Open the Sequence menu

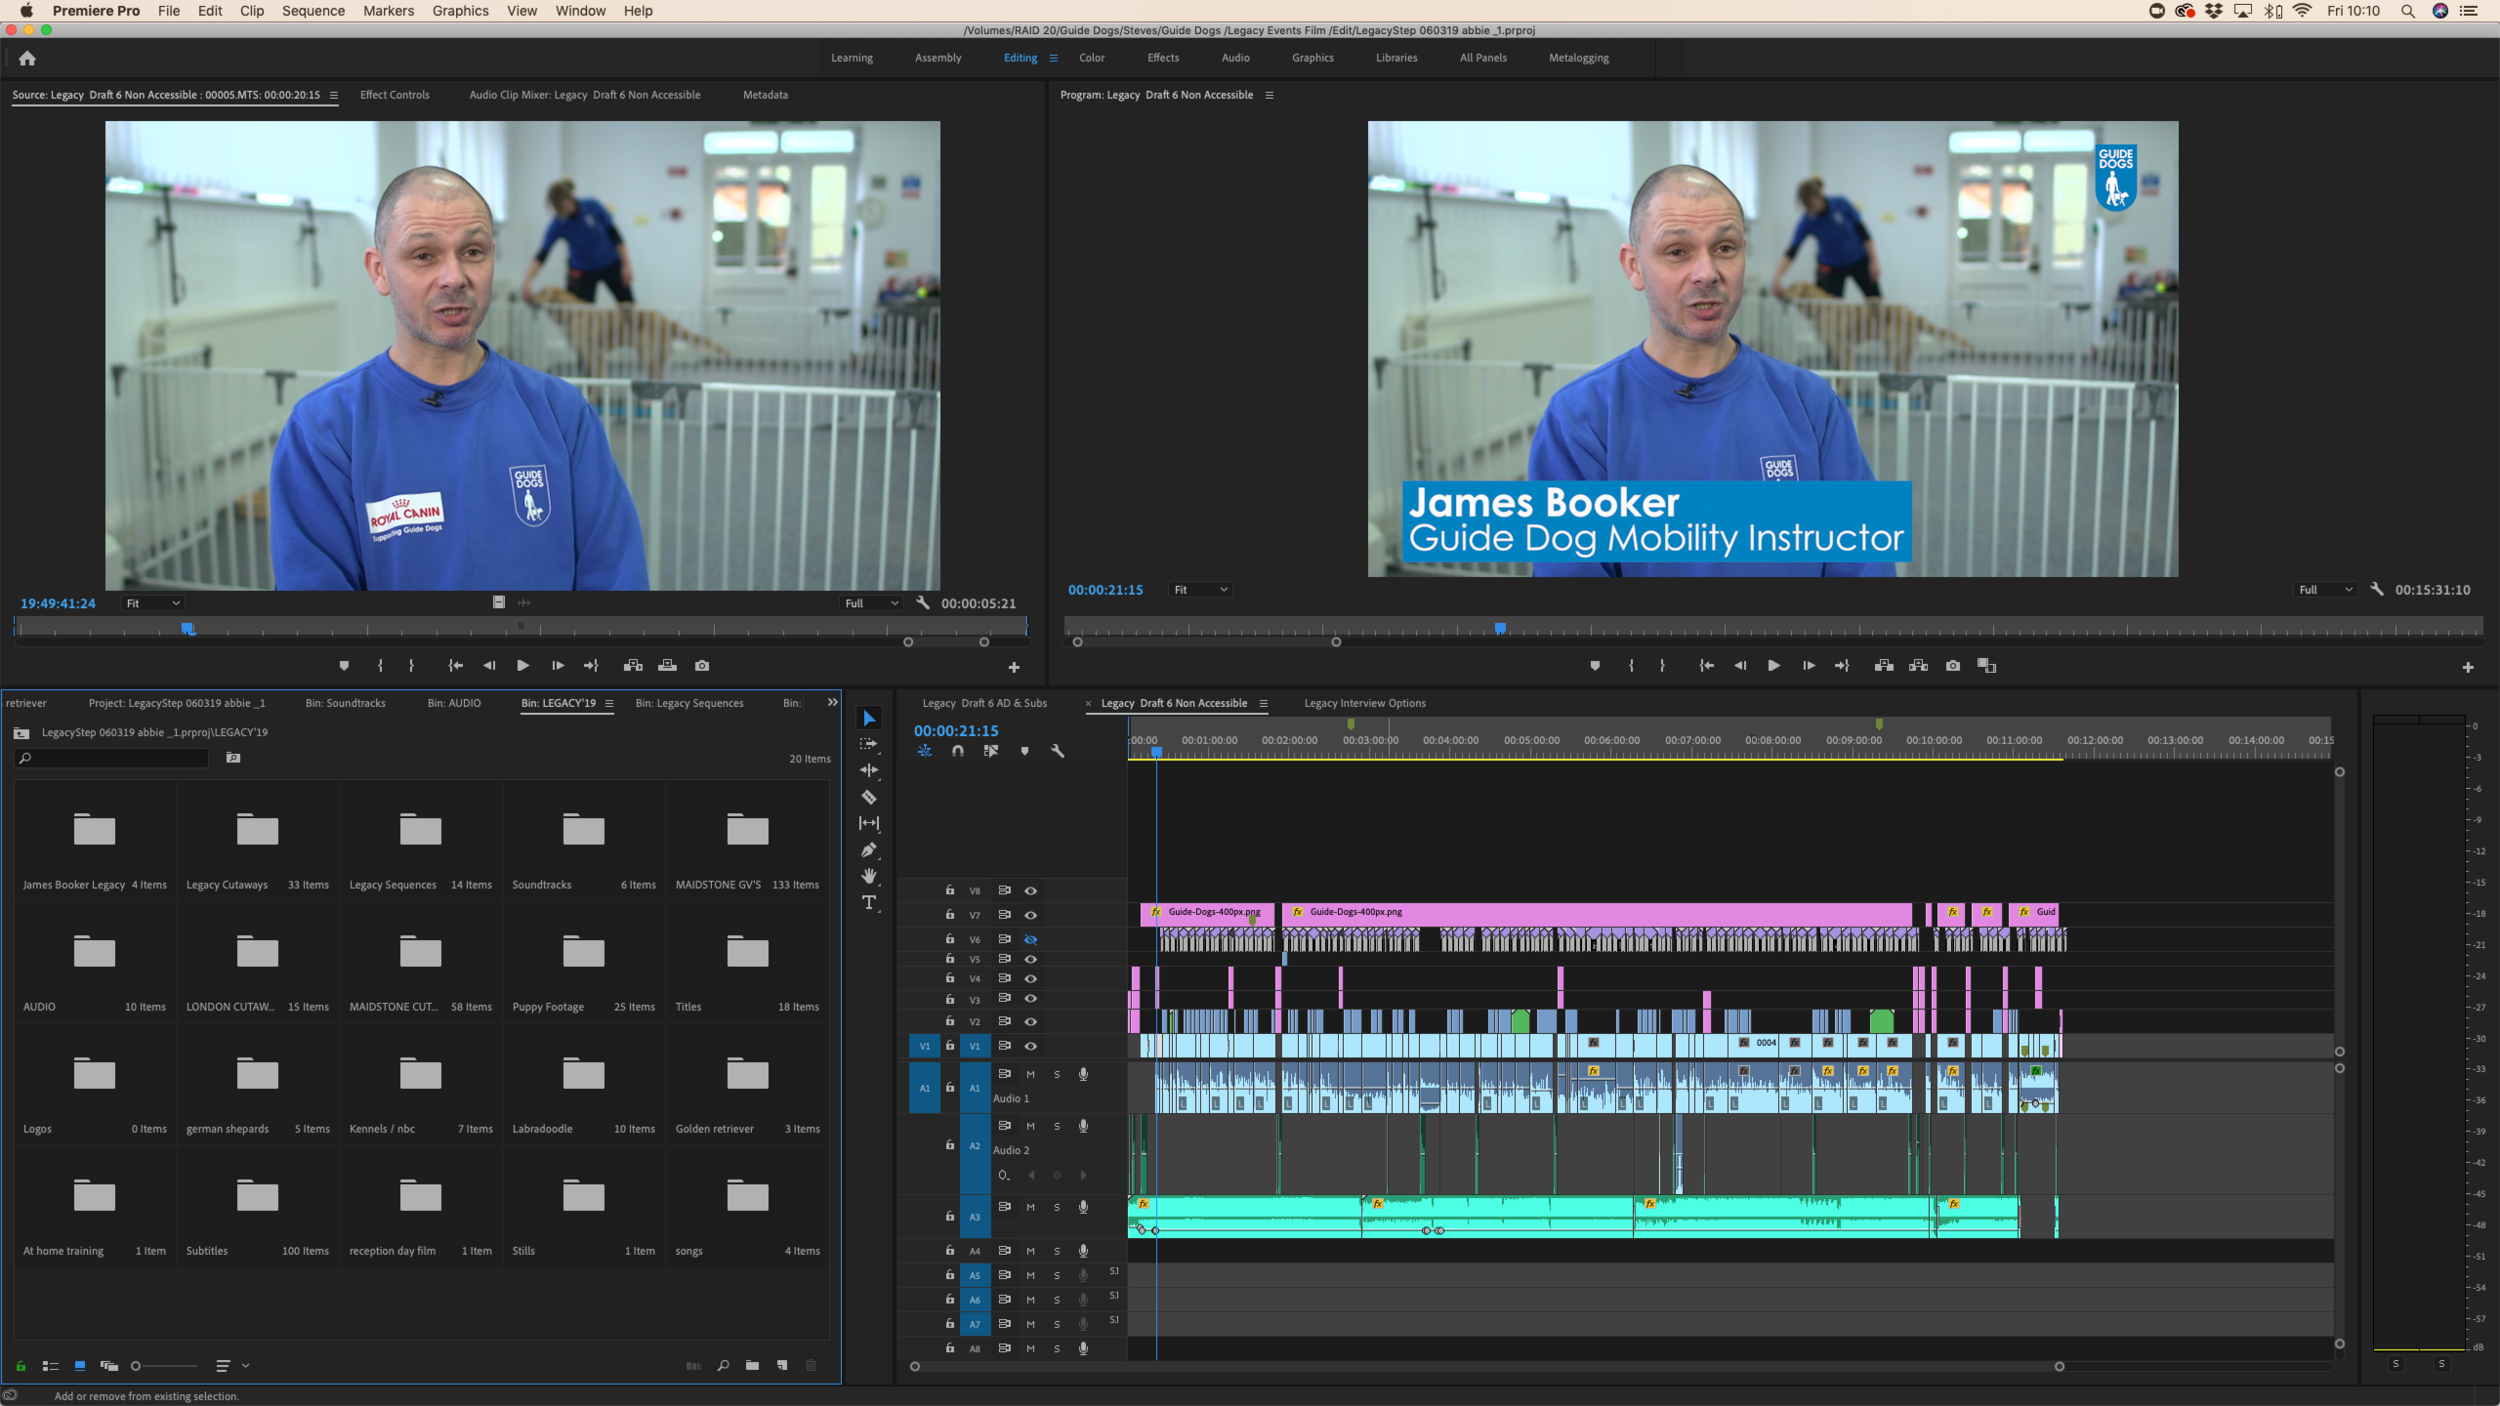coord(313,11)
